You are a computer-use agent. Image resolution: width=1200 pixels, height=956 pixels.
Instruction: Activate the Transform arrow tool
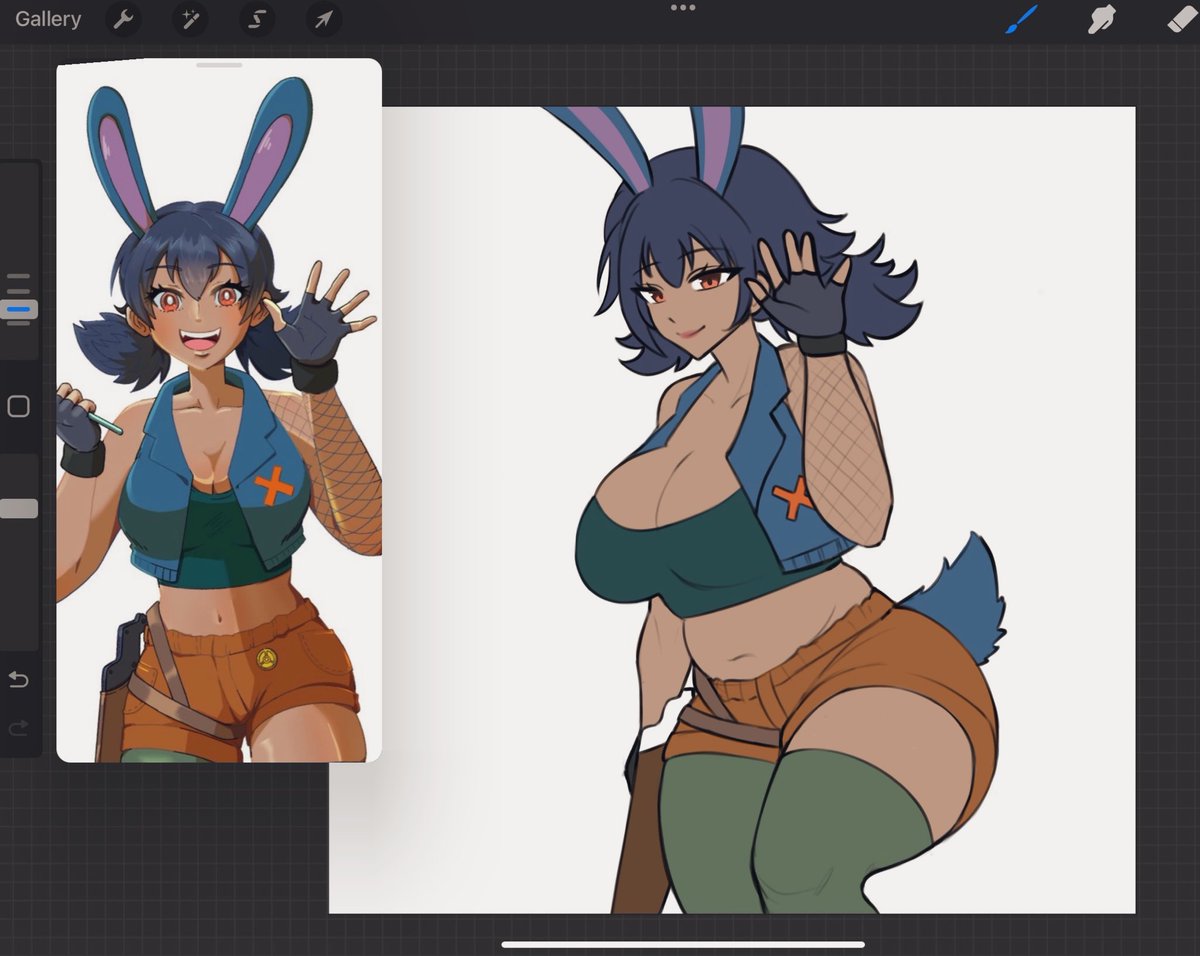tap(323, 19)
